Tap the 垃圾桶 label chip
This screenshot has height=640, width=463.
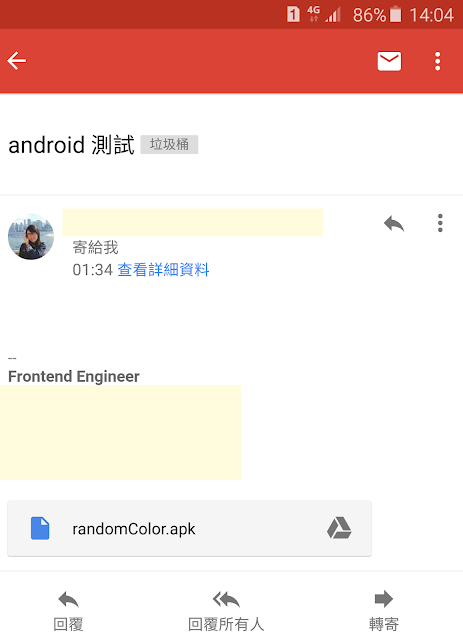[x=169, y=144]
